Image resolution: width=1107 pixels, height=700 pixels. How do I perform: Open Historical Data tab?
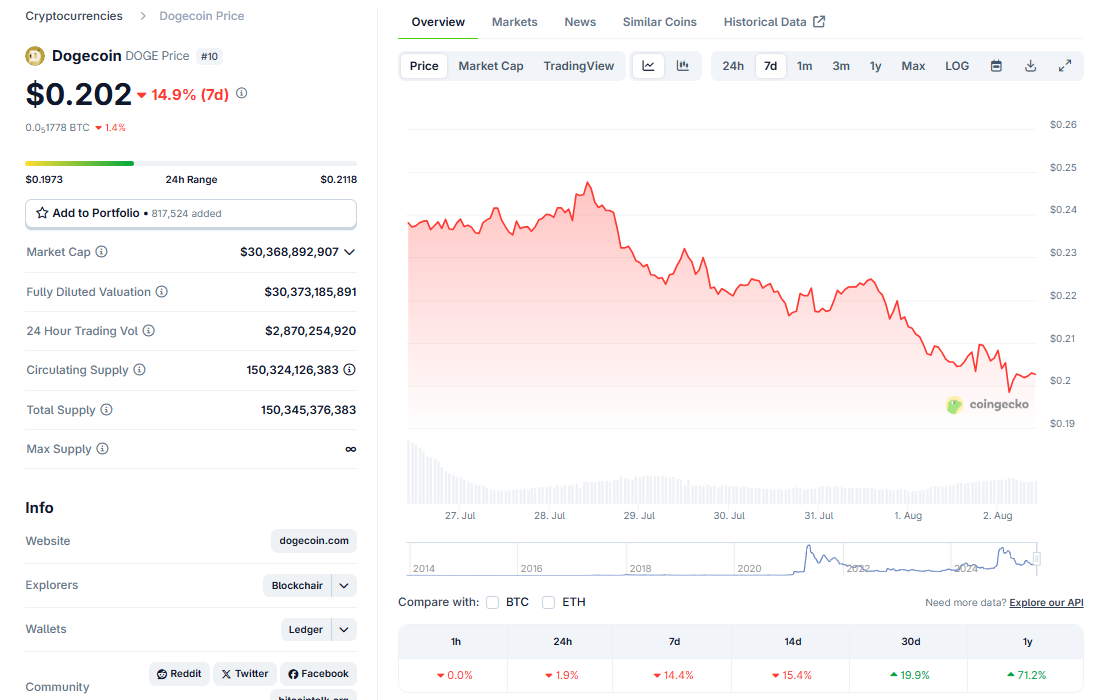pyautogui.click(x=774, y=22)
